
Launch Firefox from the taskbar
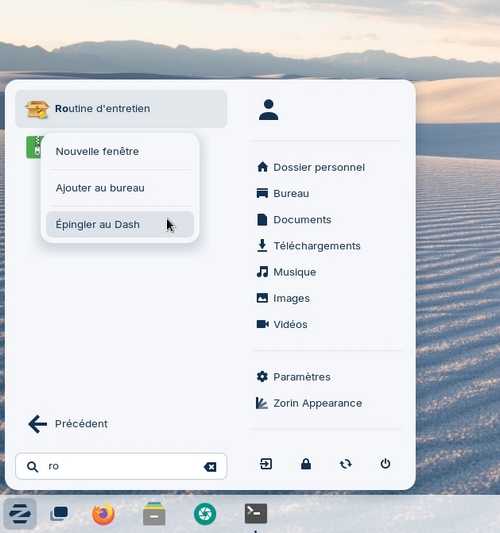103,514
